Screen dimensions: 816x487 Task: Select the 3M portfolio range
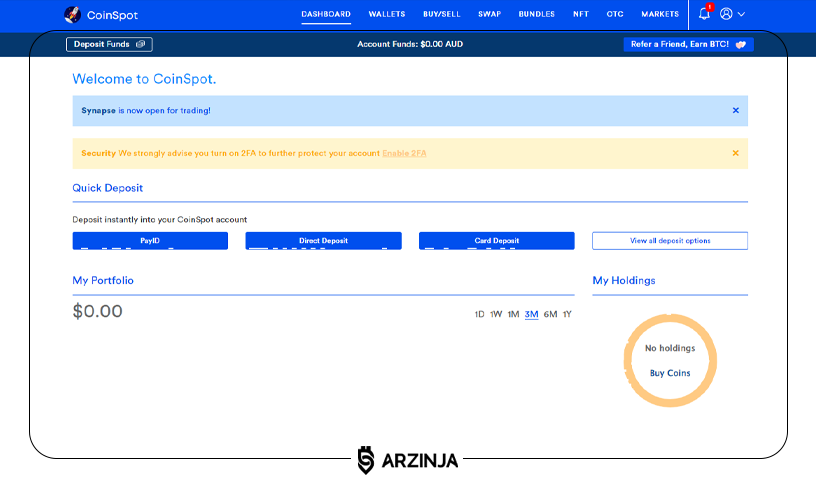[531, 314]
